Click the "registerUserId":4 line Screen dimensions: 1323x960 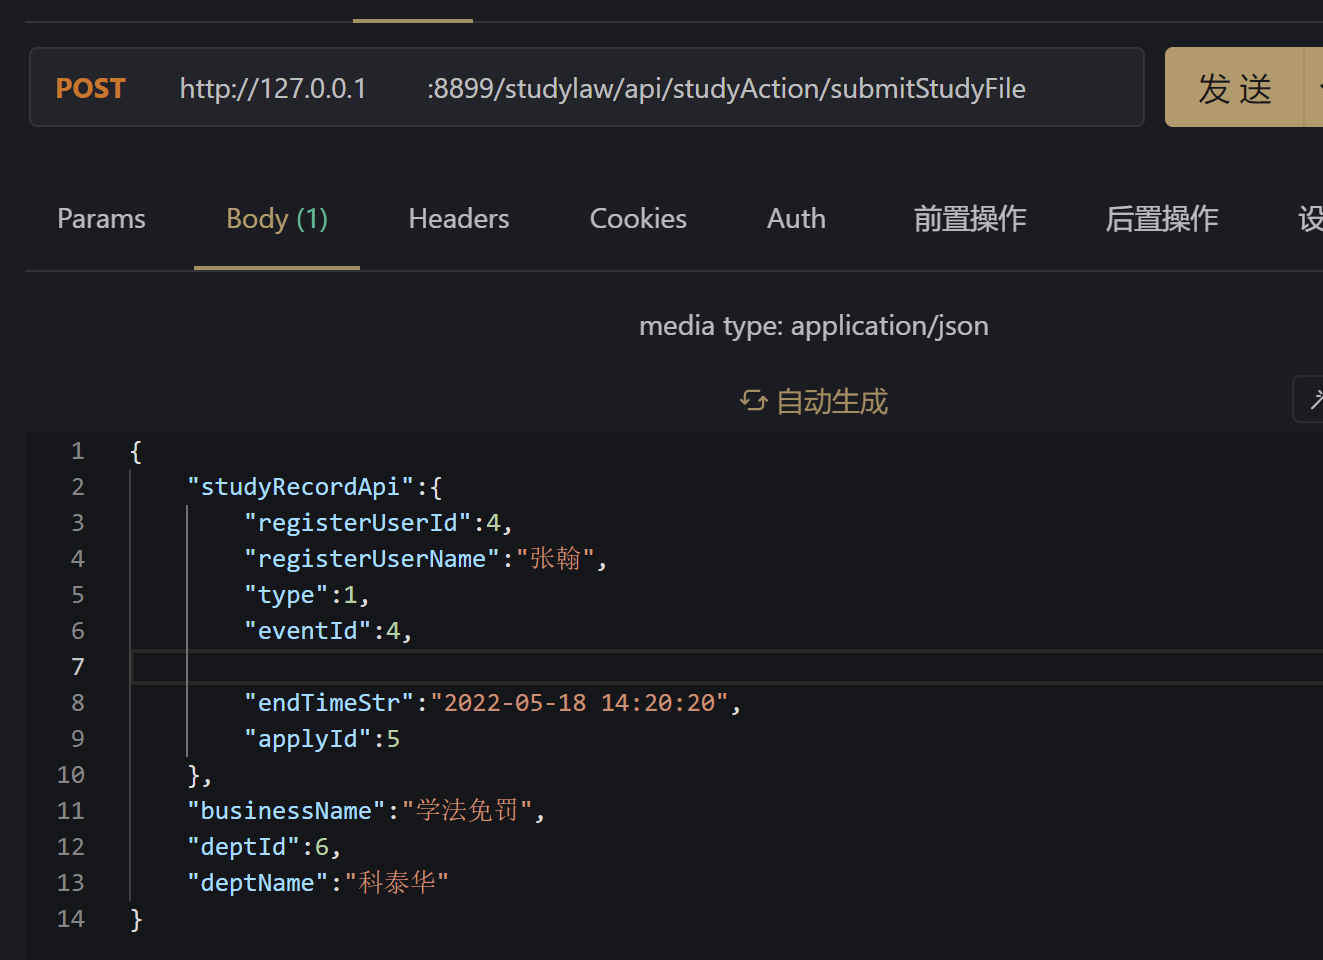click(379, 523)
